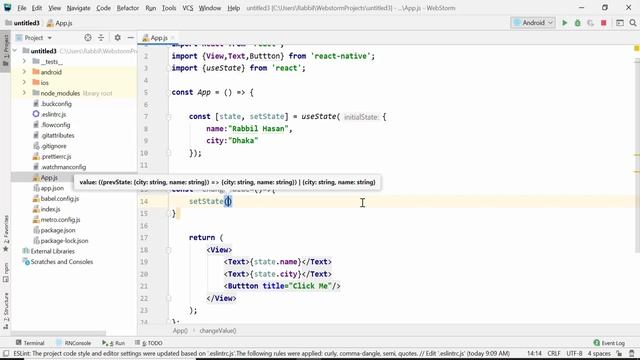
Task: Start debugging with the green bug icon
Action: (x=578, y=23)
